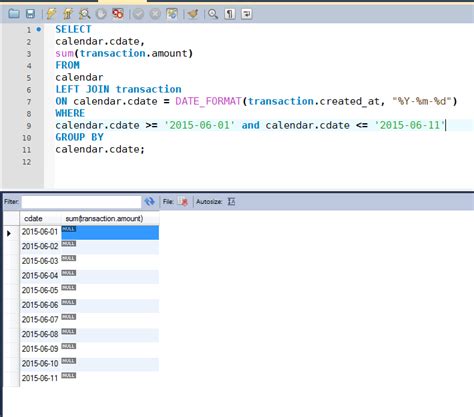Select the cdate cell 2015-06-10
This screenshot has height=417, width=474.
click(40, 364)
